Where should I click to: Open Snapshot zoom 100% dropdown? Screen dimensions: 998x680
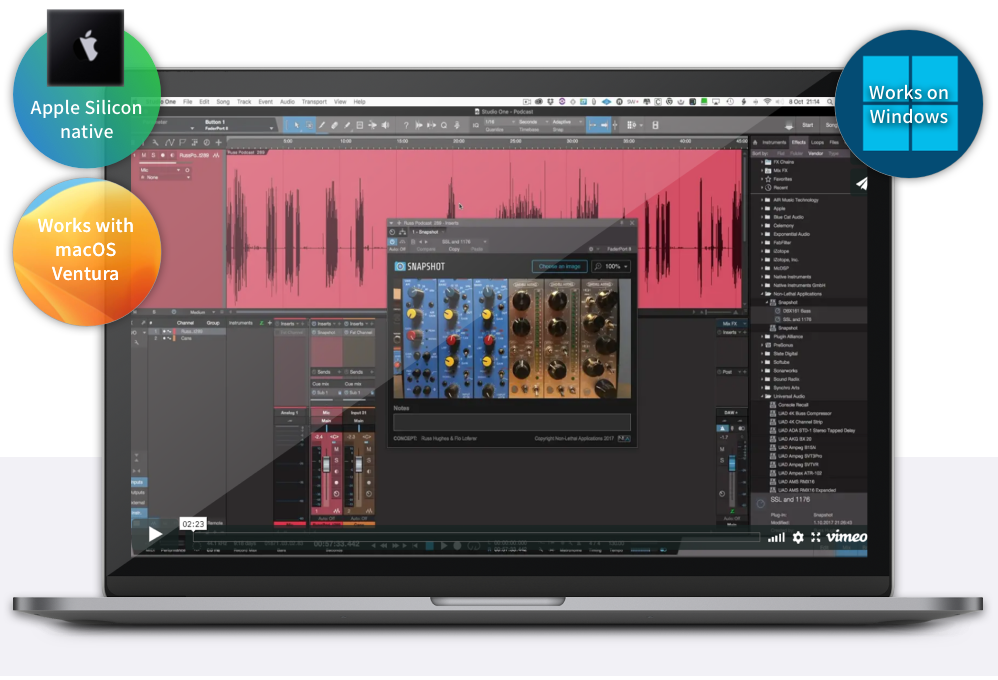[612, 266]
